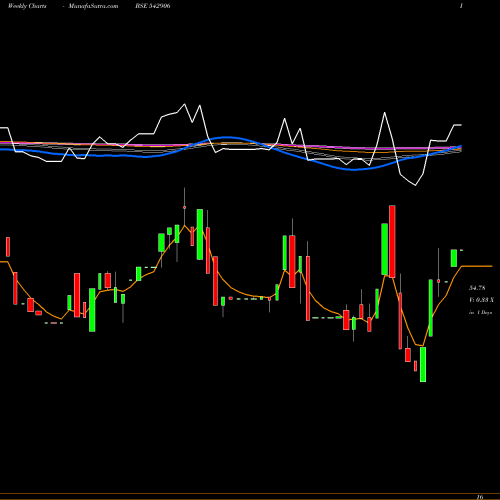Click the "34.78" price value
500x500 pixels.
(x=477, y=288)
